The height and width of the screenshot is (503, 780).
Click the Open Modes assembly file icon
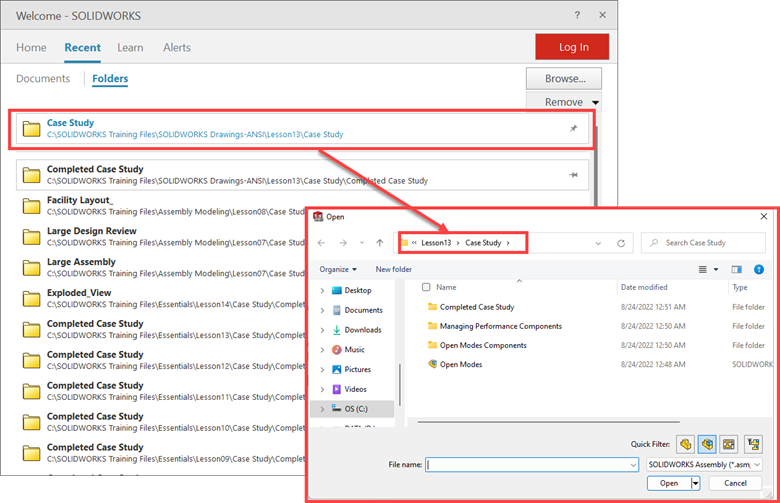432,364
